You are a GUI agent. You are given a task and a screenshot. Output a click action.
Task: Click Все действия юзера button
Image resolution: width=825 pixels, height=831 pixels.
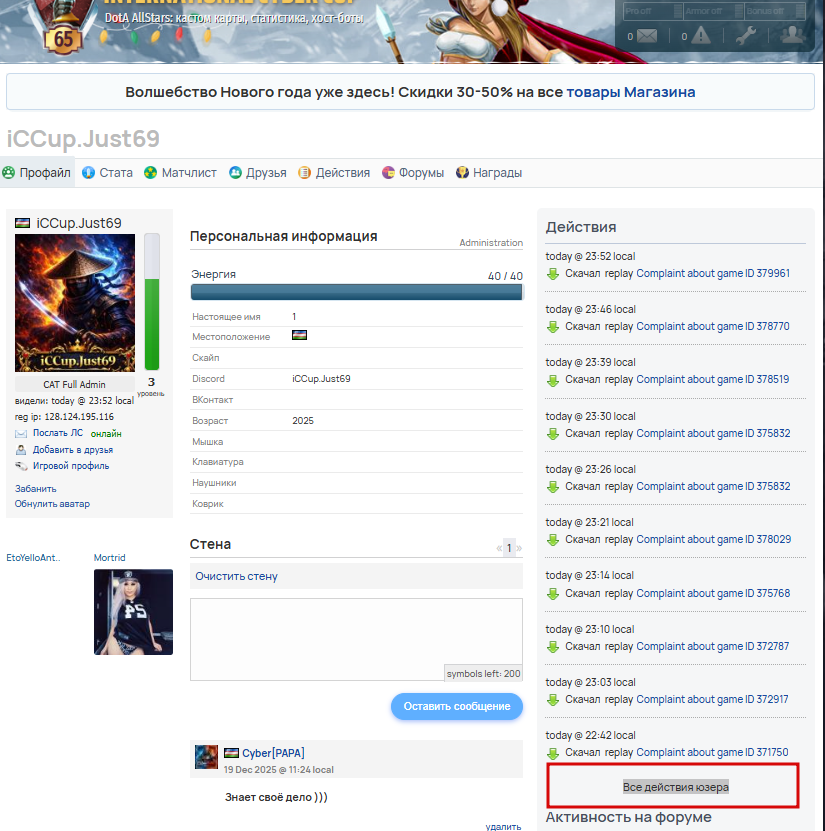[x=676, y=787]
